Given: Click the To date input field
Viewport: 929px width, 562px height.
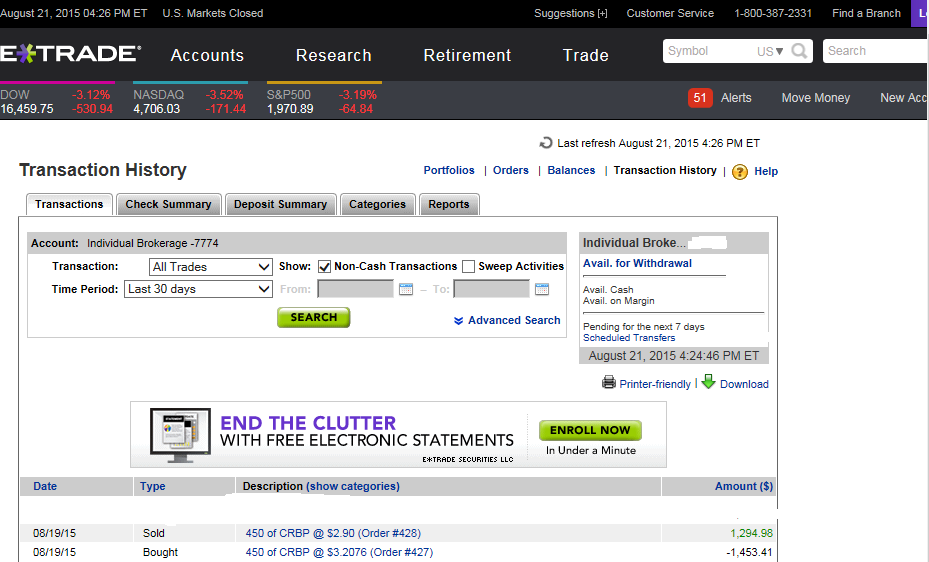Looking at the screenshot, I should click(492, 289).
